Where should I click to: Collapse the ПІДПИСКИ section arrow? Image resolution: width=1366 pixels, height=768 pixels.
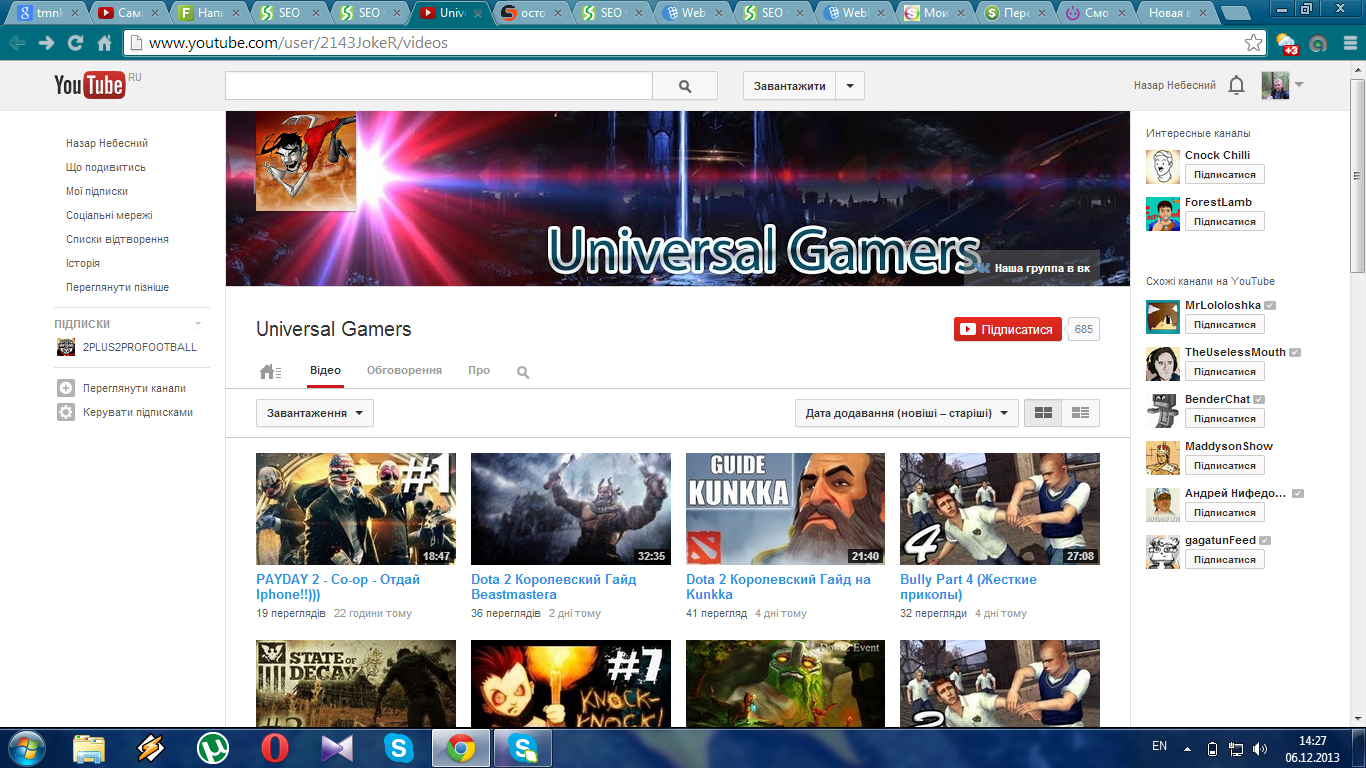tap(198, 324)
